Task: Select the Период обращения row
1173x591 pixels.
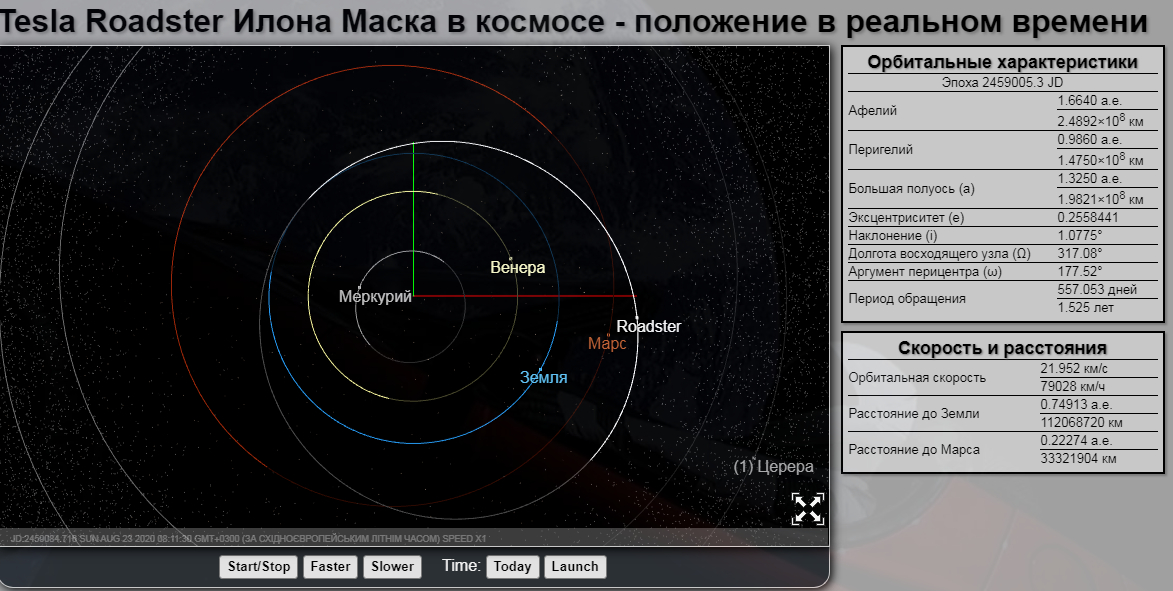Action: tap(907, 299)
